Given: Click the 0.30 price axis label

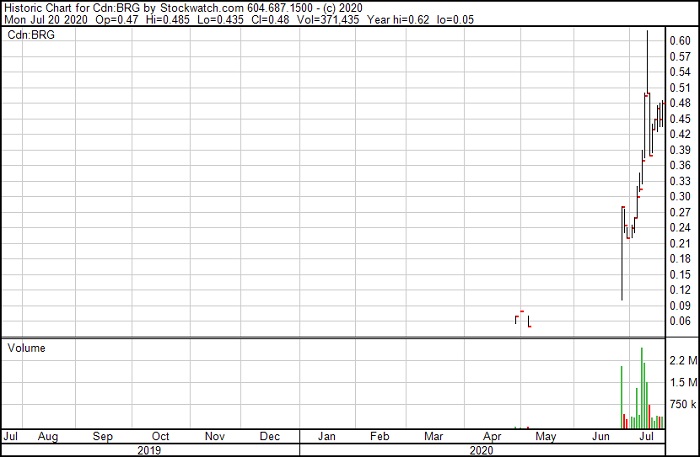Looking at the screenshot, I should 678,196.
